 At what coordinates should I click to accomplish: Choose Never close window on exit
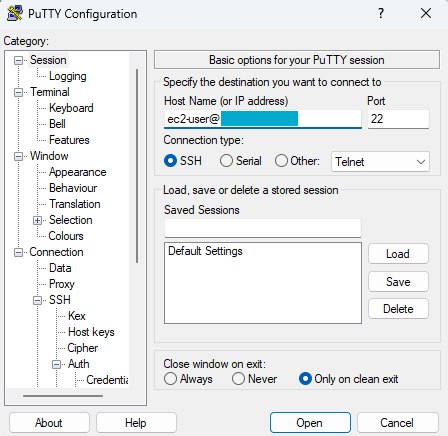(238, 379)
